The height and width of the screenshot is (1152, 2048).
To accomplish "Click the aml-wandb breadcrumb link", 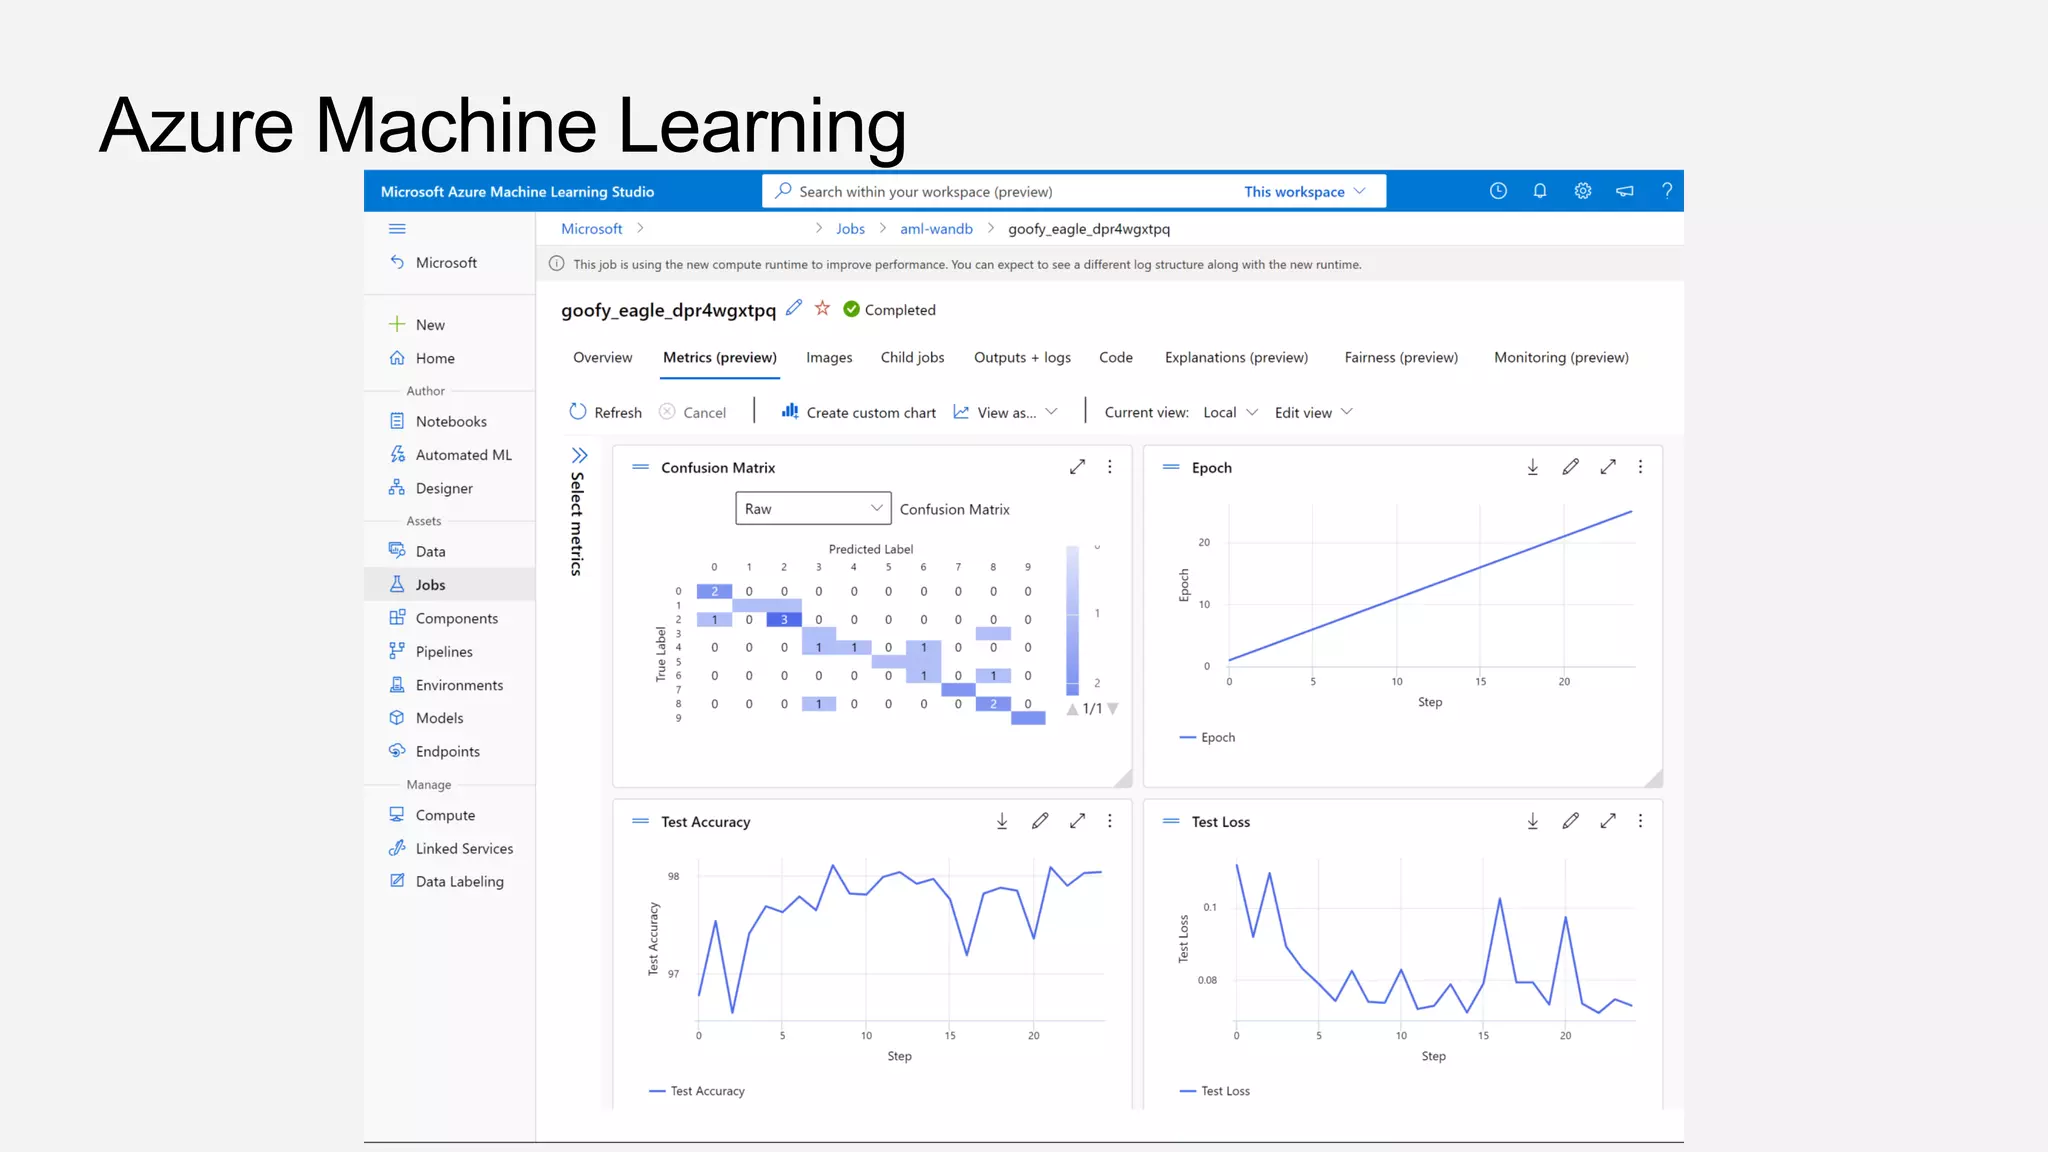I will pyautogui.click(x=936, y=229).
